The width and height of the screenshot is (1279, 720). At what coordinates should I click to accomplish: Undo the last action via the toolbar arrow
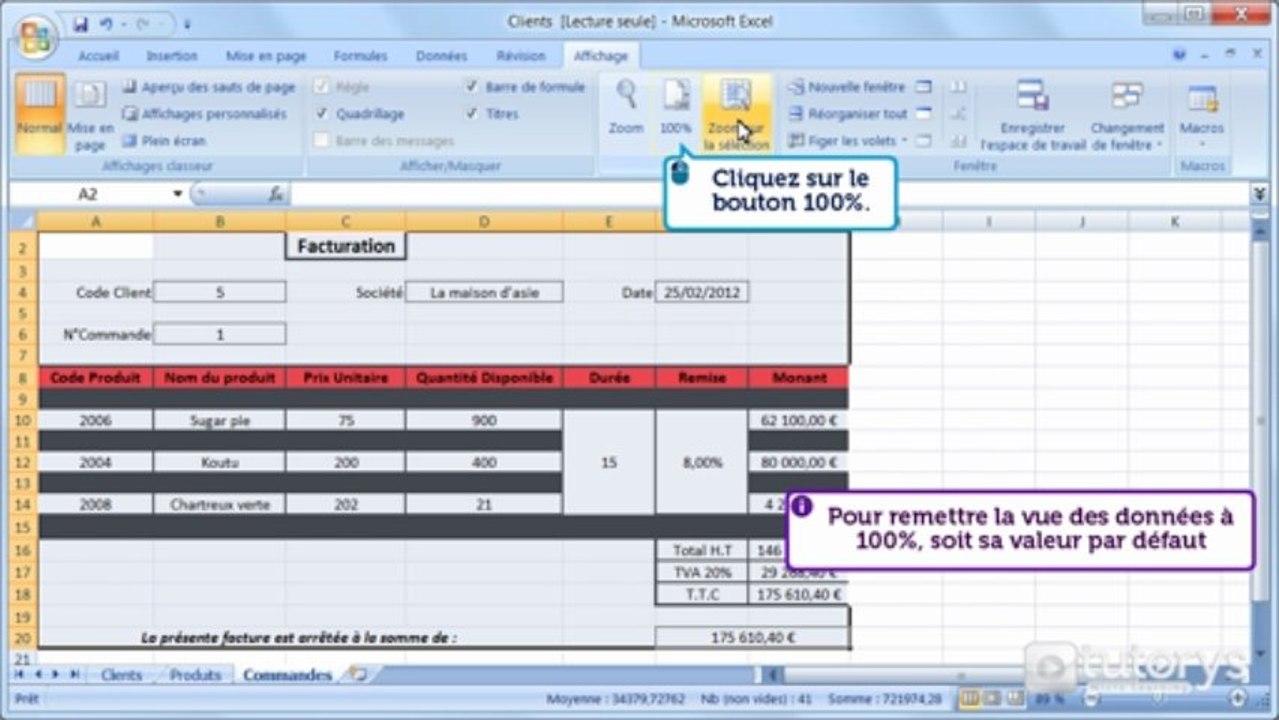(x=107, y=22)
